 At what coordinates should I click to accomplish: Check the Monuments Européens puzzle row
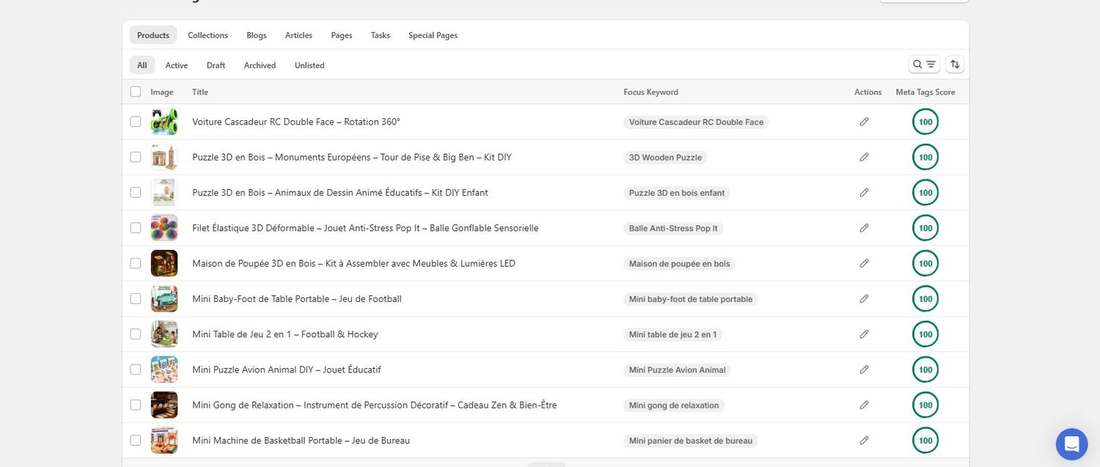(x=135, y=157)
